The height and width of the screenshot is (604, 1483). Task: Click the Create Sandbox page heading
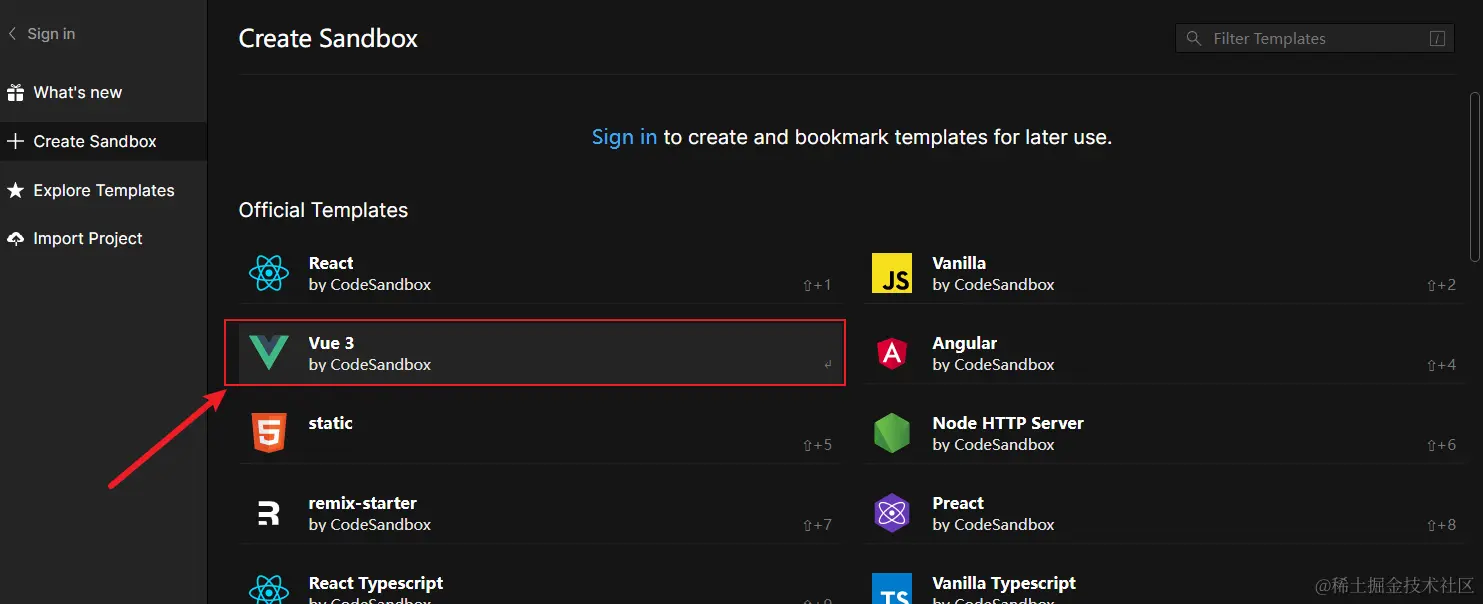tap(328, 38)
